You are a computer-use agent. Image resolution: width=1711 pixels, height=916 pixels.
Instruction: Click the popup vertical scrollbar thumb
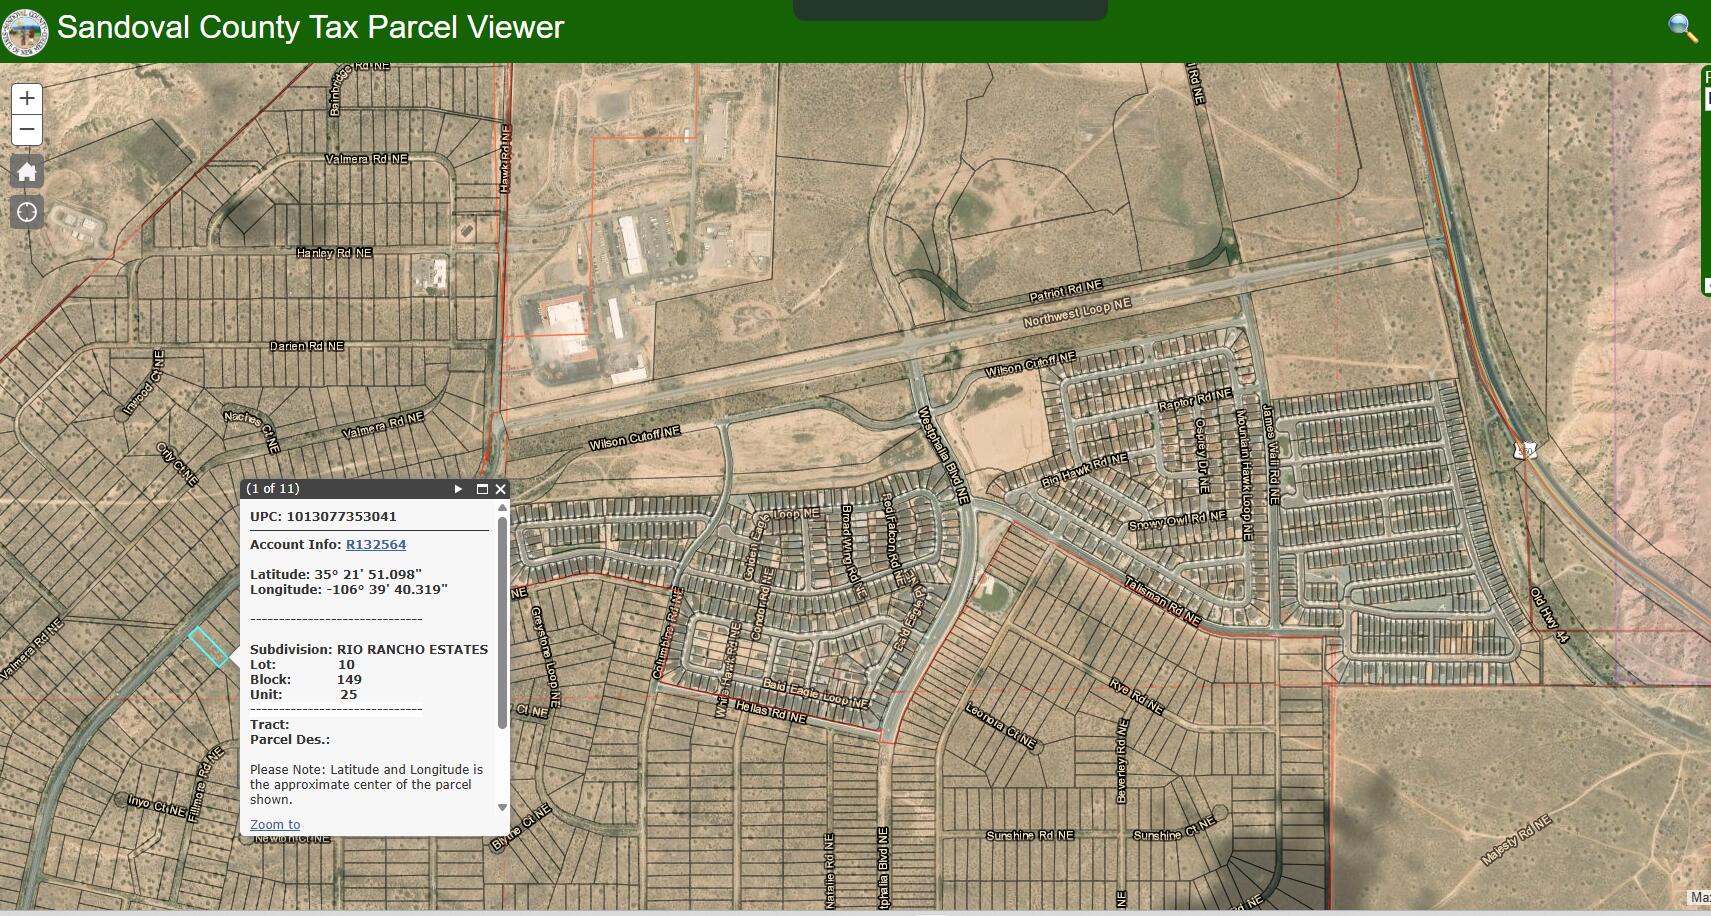502,620
